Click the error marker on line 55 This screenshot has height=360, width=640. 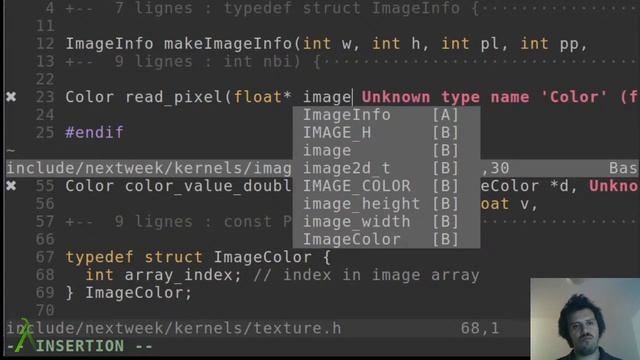click(x=11, y=186)
